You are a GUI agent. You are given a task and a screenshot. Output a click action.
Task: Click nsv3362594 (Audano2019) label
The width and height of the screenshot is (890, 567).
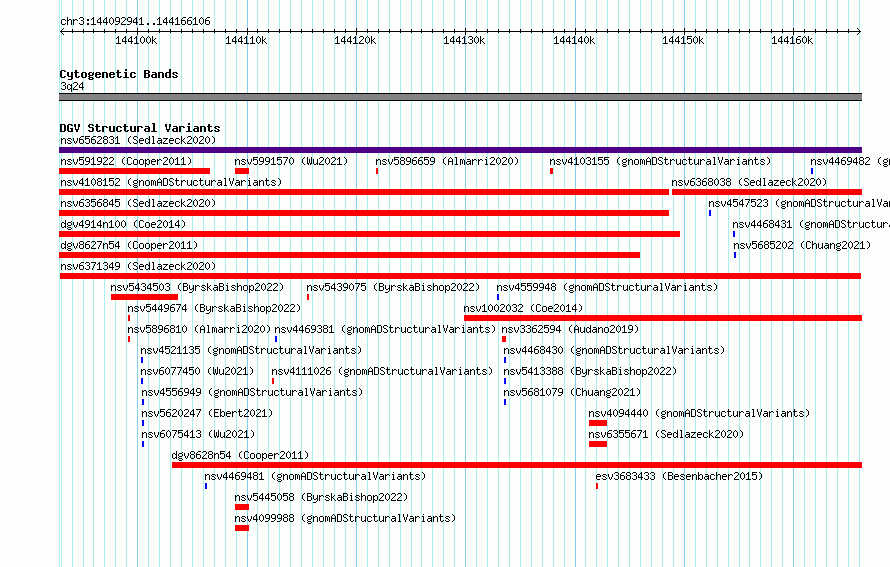pyautogui.click(x=570, y=329)
